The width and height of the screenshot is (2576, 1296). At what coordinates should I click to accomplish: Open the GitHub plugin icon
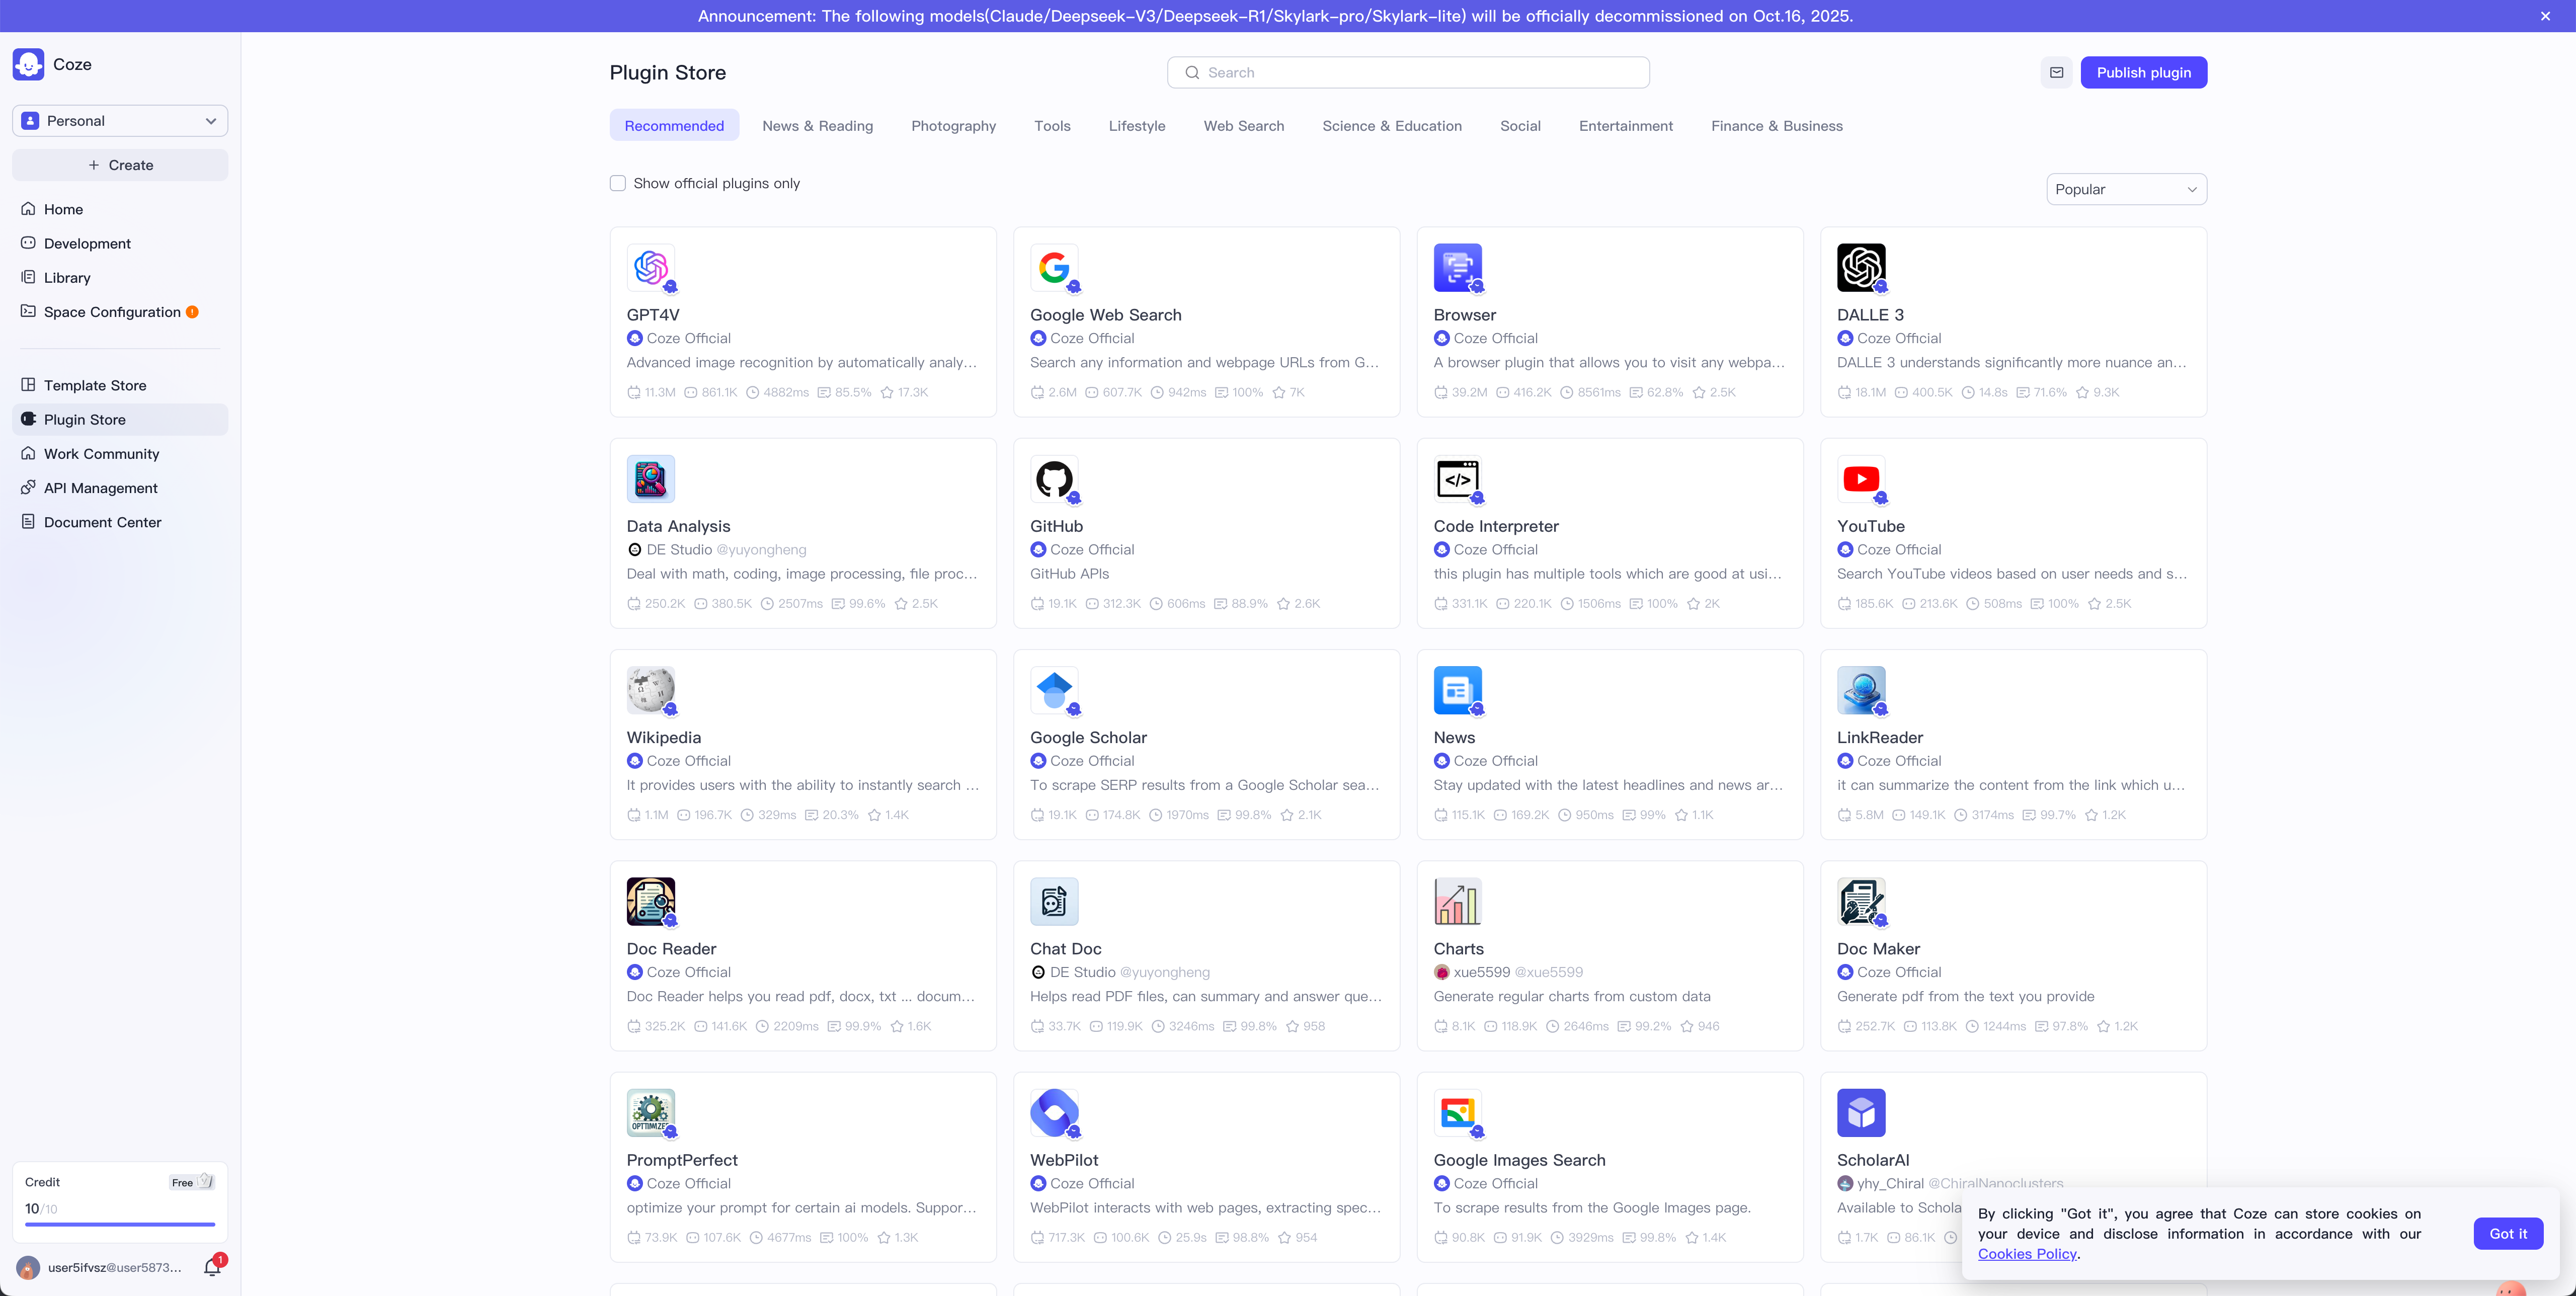(x=1054, y=479)
